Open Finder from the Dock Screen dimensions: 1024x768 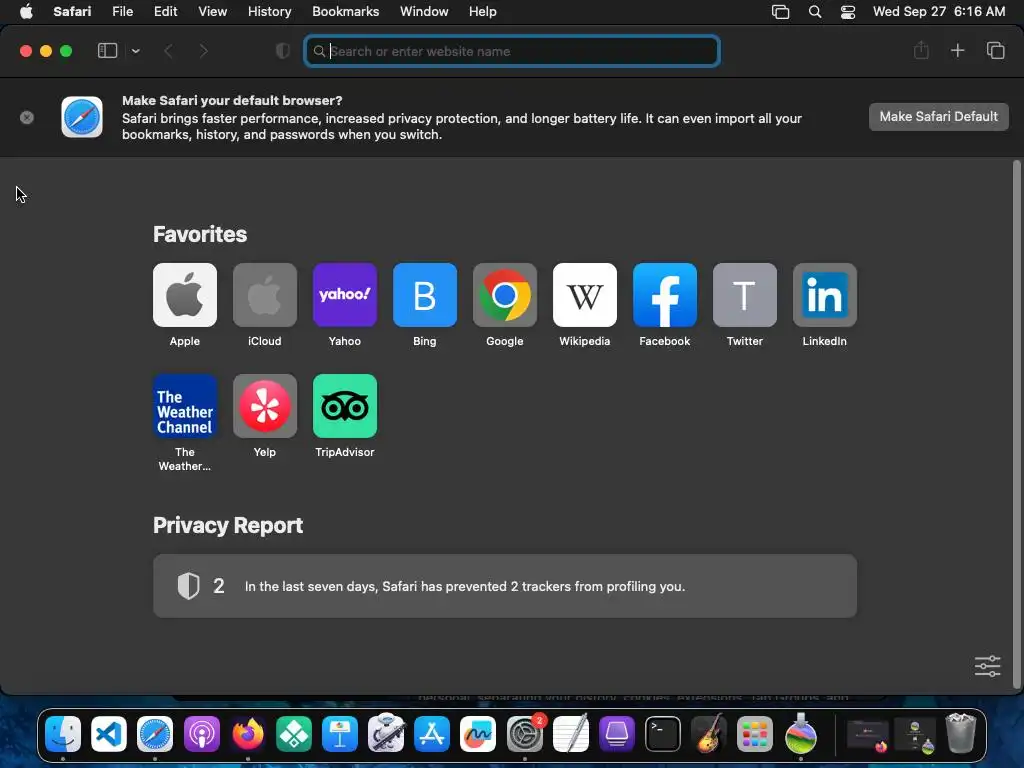63,733
